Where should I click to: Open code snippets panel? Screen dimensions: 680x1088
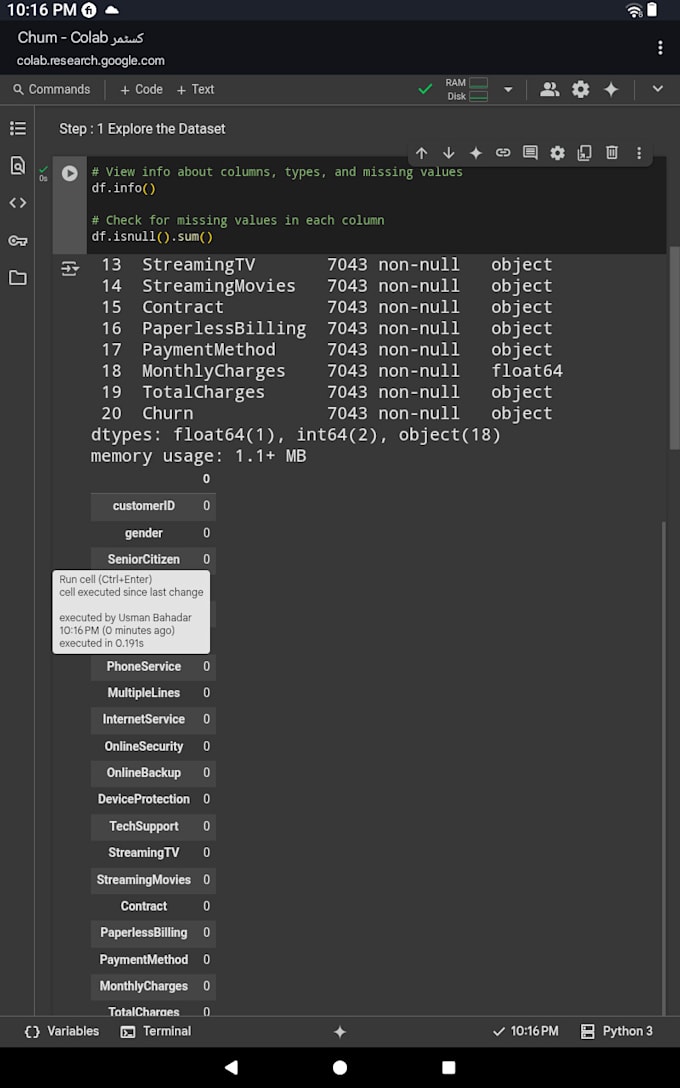(18, 203)
